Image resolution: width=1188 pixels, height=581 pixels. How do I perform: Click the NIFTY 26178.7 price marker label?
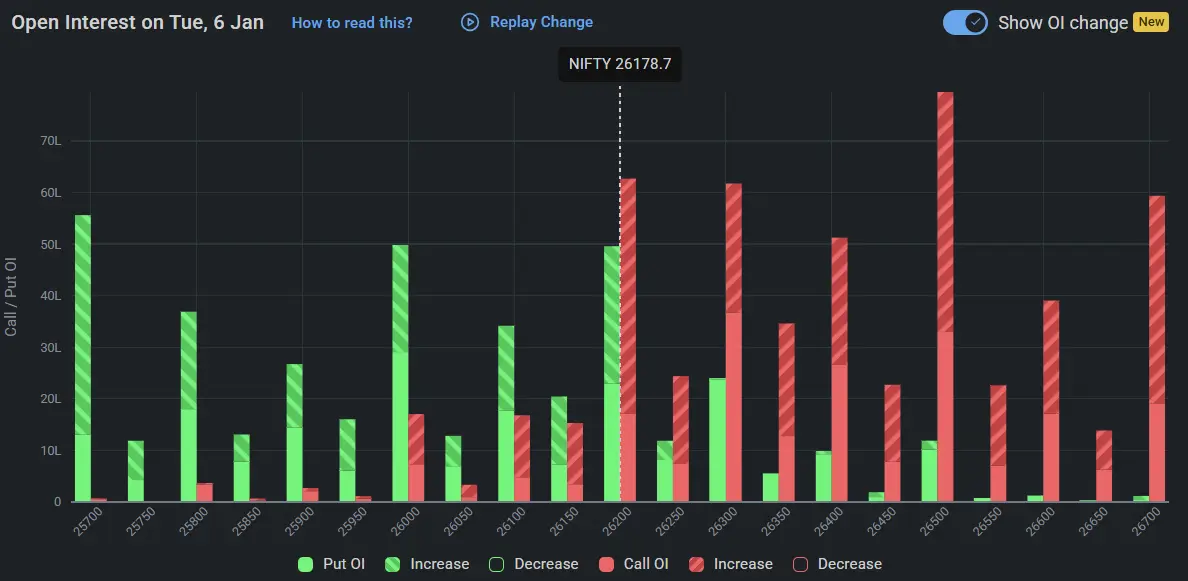[x=620, y=64]
